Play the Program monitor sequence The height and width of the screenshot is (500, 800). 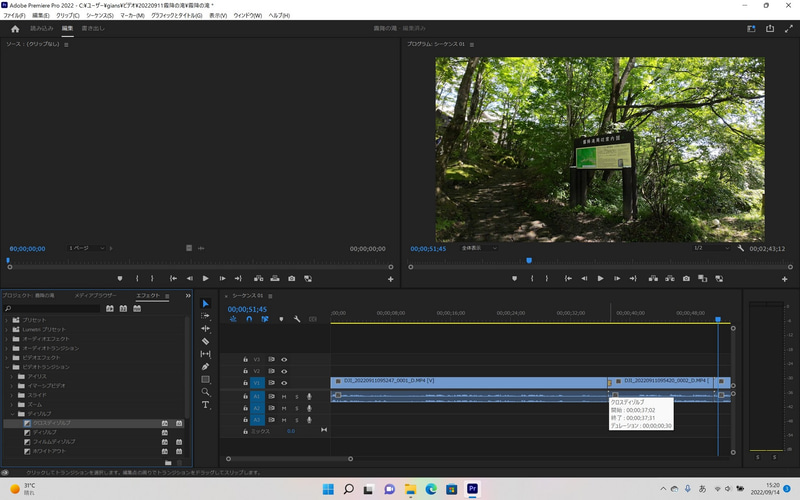coord(600,279)
